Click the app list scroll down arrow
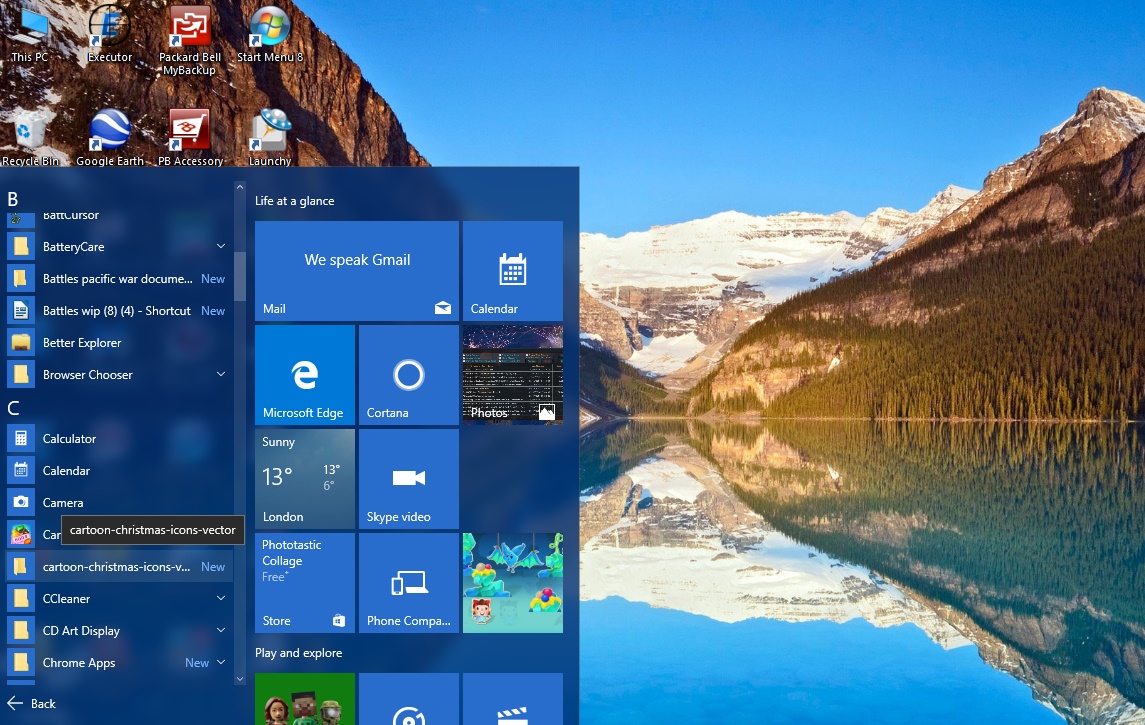Viewport: 1145px width, 725px height. (x=240, y=679)
